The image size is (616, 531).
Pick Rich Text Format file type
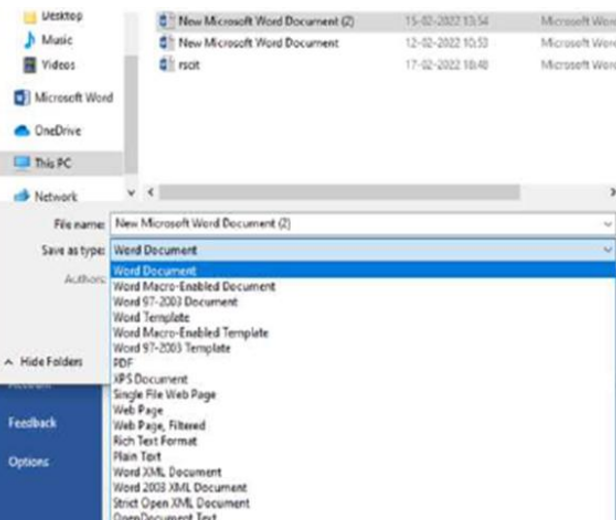pos(155,441)
